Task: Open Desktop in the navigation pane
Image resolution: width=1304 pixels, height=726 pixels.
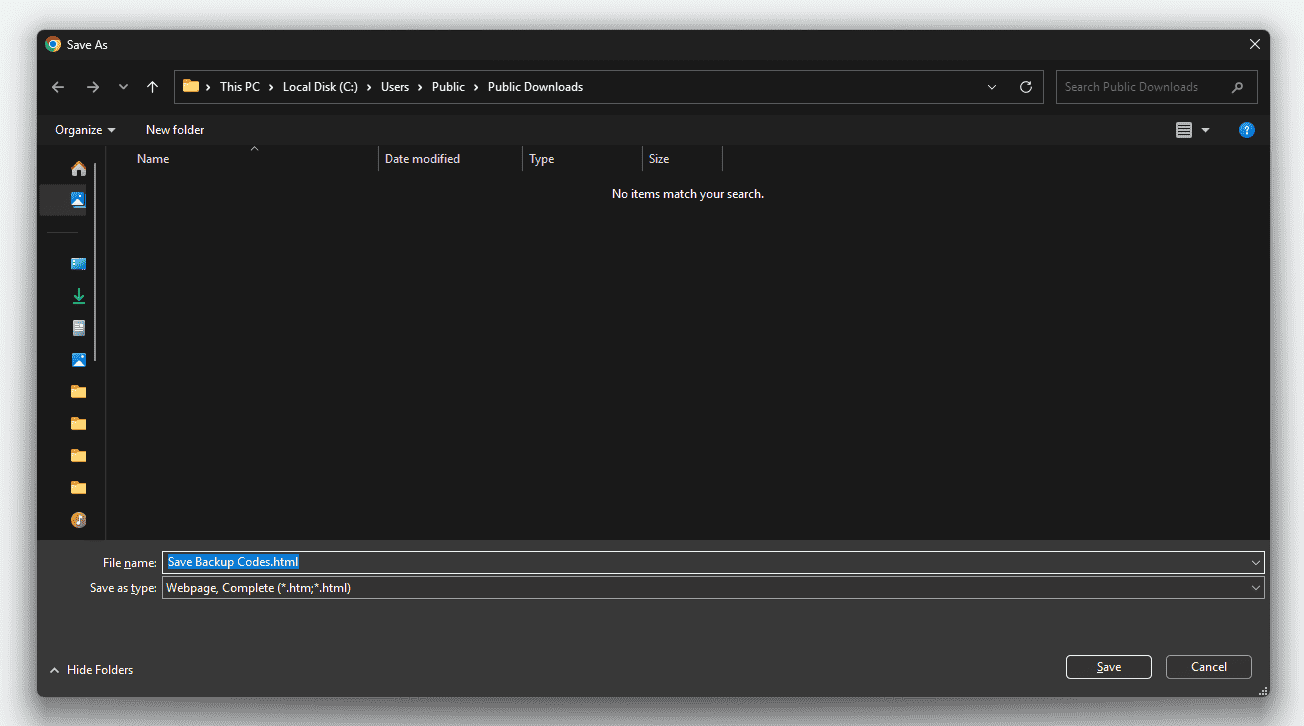Action: (x=78, y=264)
